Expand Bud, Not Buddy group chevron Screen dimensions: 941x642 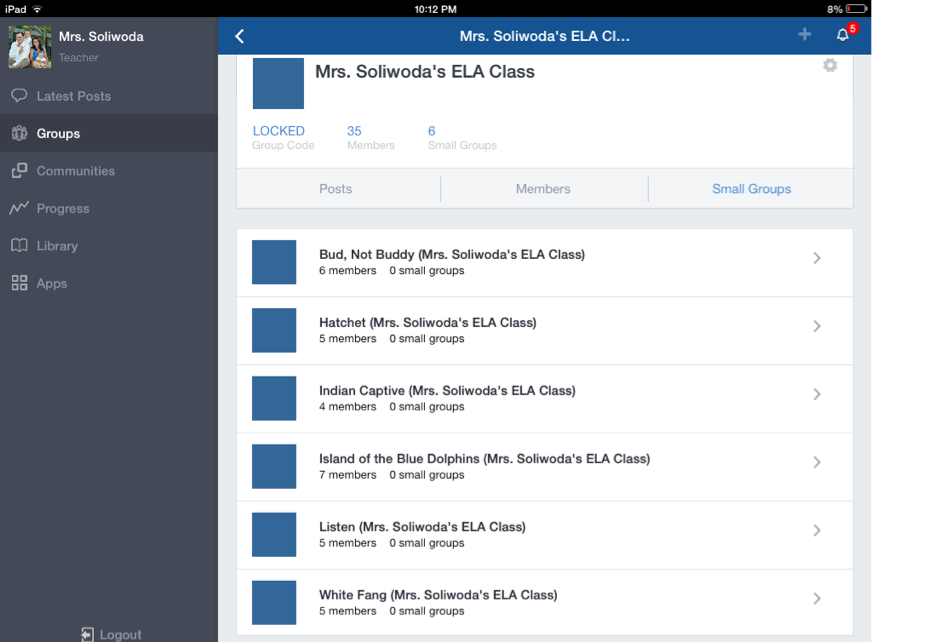tap(816, 258)
